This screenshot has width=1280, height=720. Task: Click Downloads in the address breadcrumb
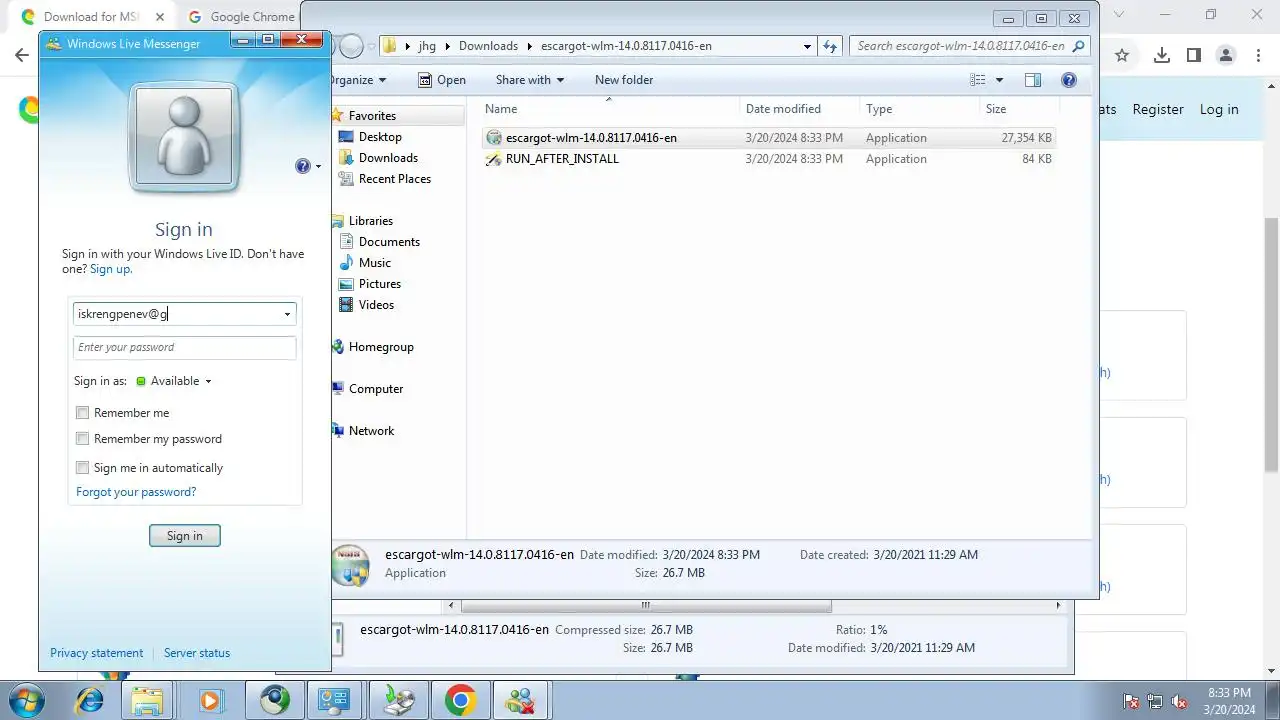[488, 46]
